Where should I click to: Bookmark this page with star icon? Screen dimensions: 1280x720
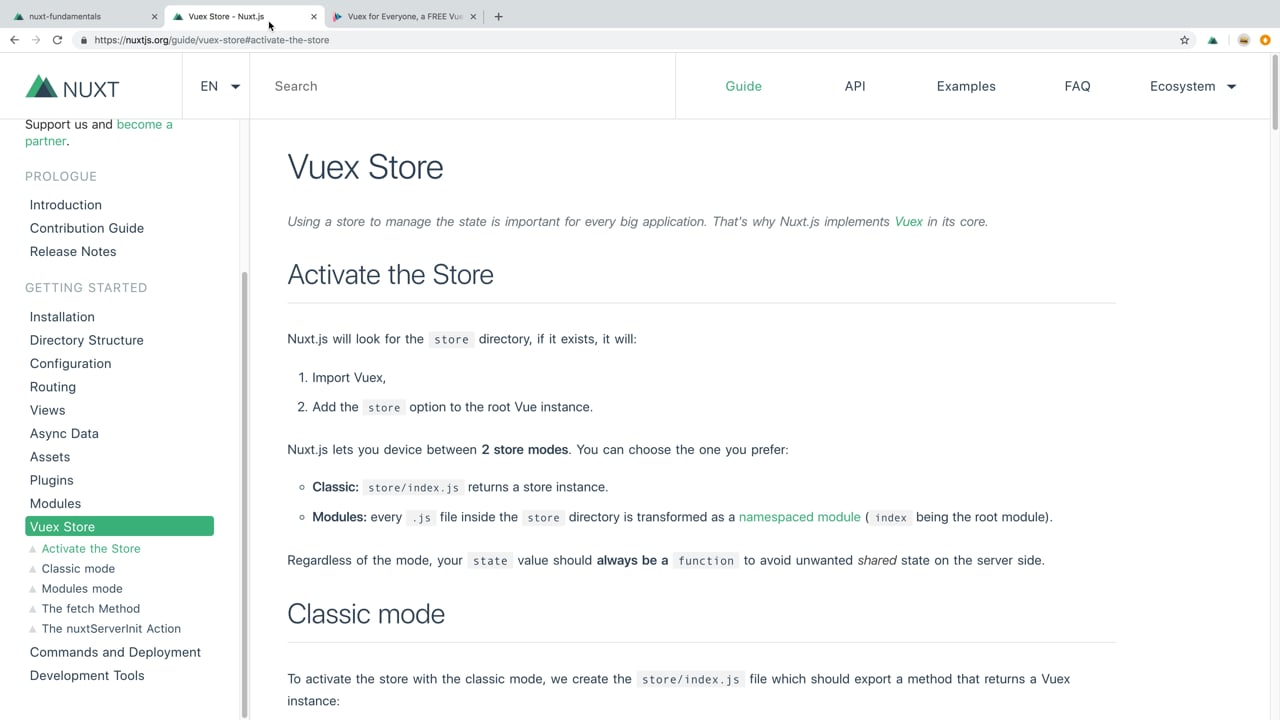[x=1185, y=40]
